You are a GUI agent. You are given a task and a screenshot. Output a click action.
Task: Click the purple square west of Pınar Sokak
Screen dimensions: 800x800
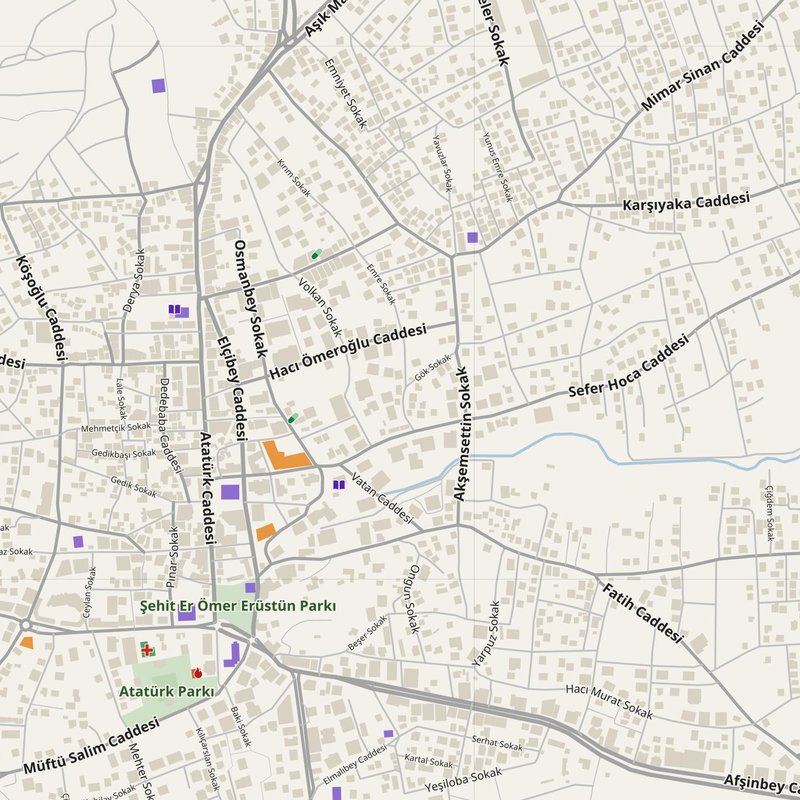(x=78, y=542)
